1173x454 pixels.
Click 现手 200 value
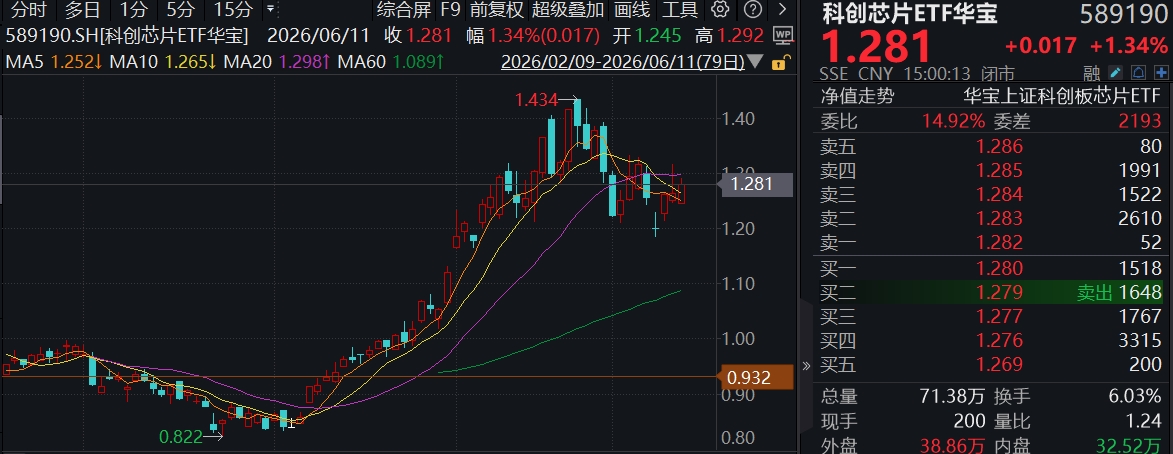pos(970,420)
